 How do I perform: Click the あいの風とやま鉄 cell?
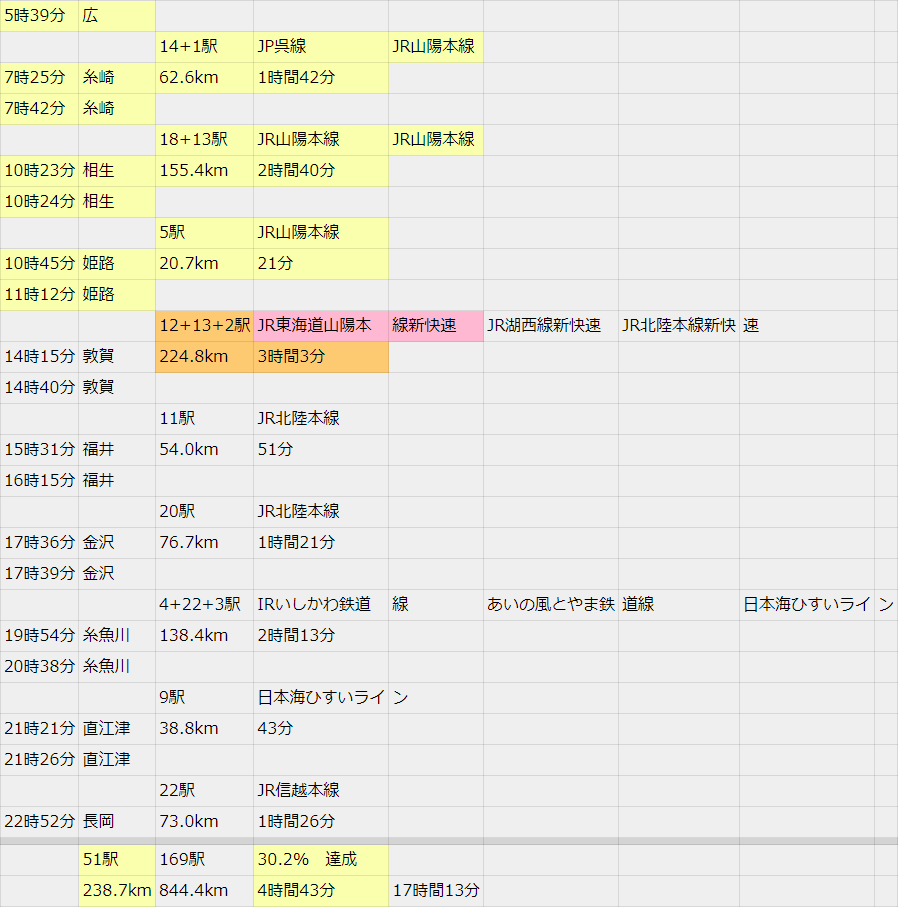click(x=551, y=605)
